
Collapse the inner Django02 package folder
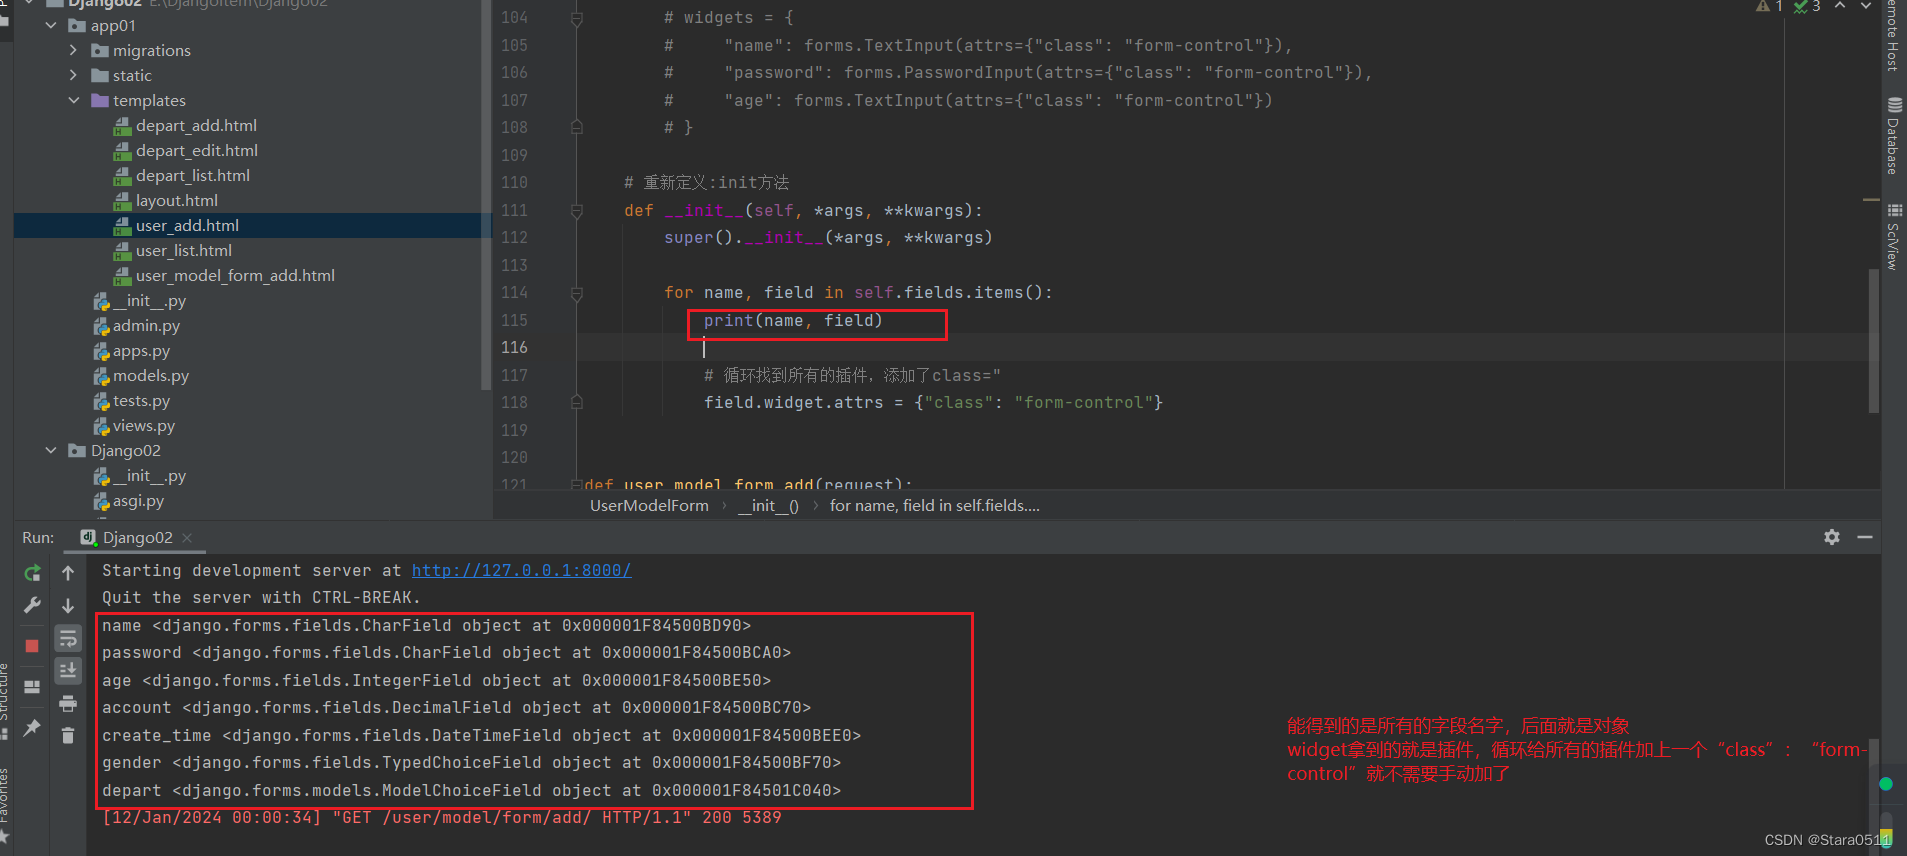pos(51,450)
